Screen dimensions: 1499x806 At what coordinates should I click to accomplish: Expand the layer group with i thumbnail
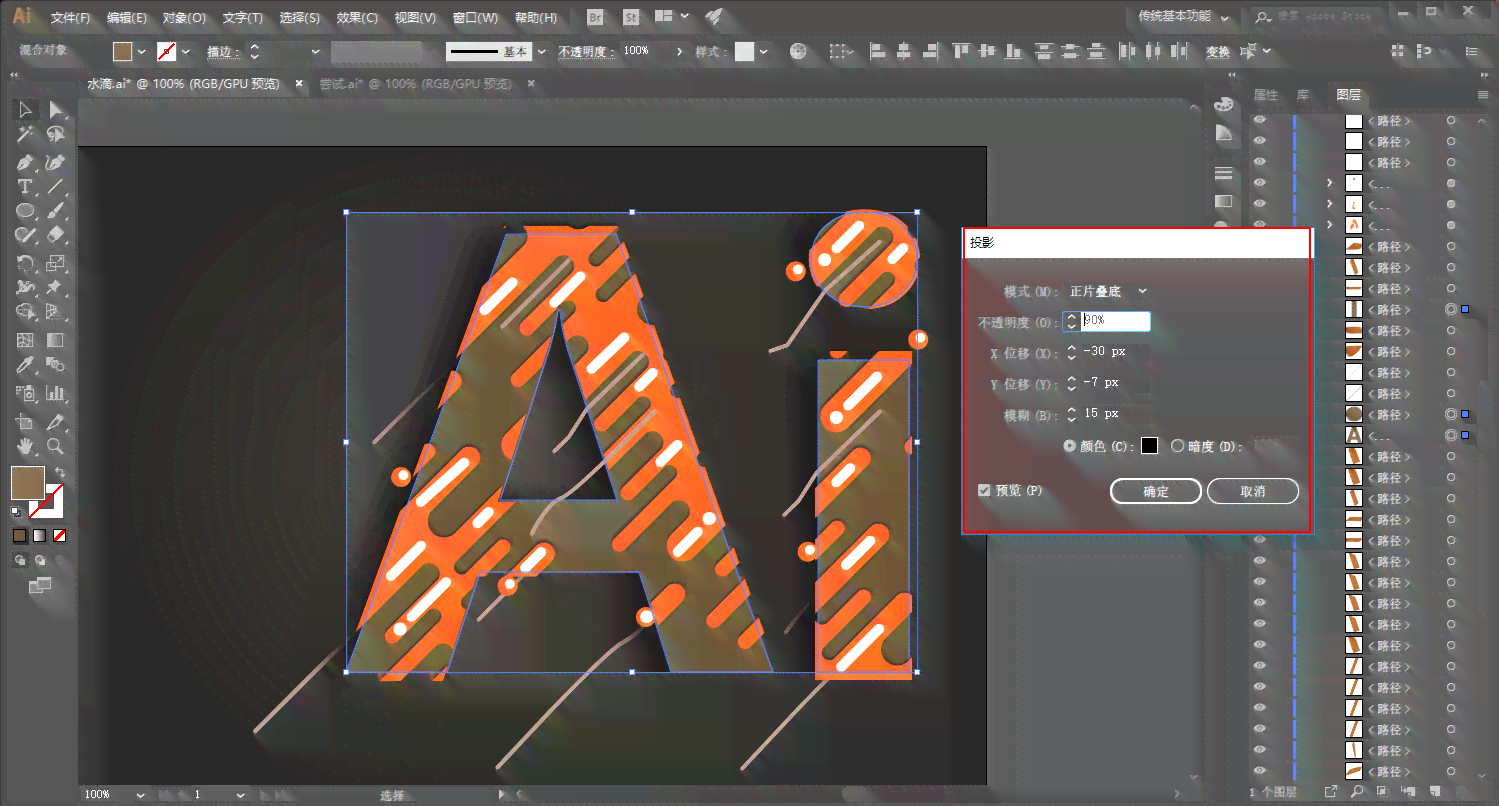point(1329,204)
